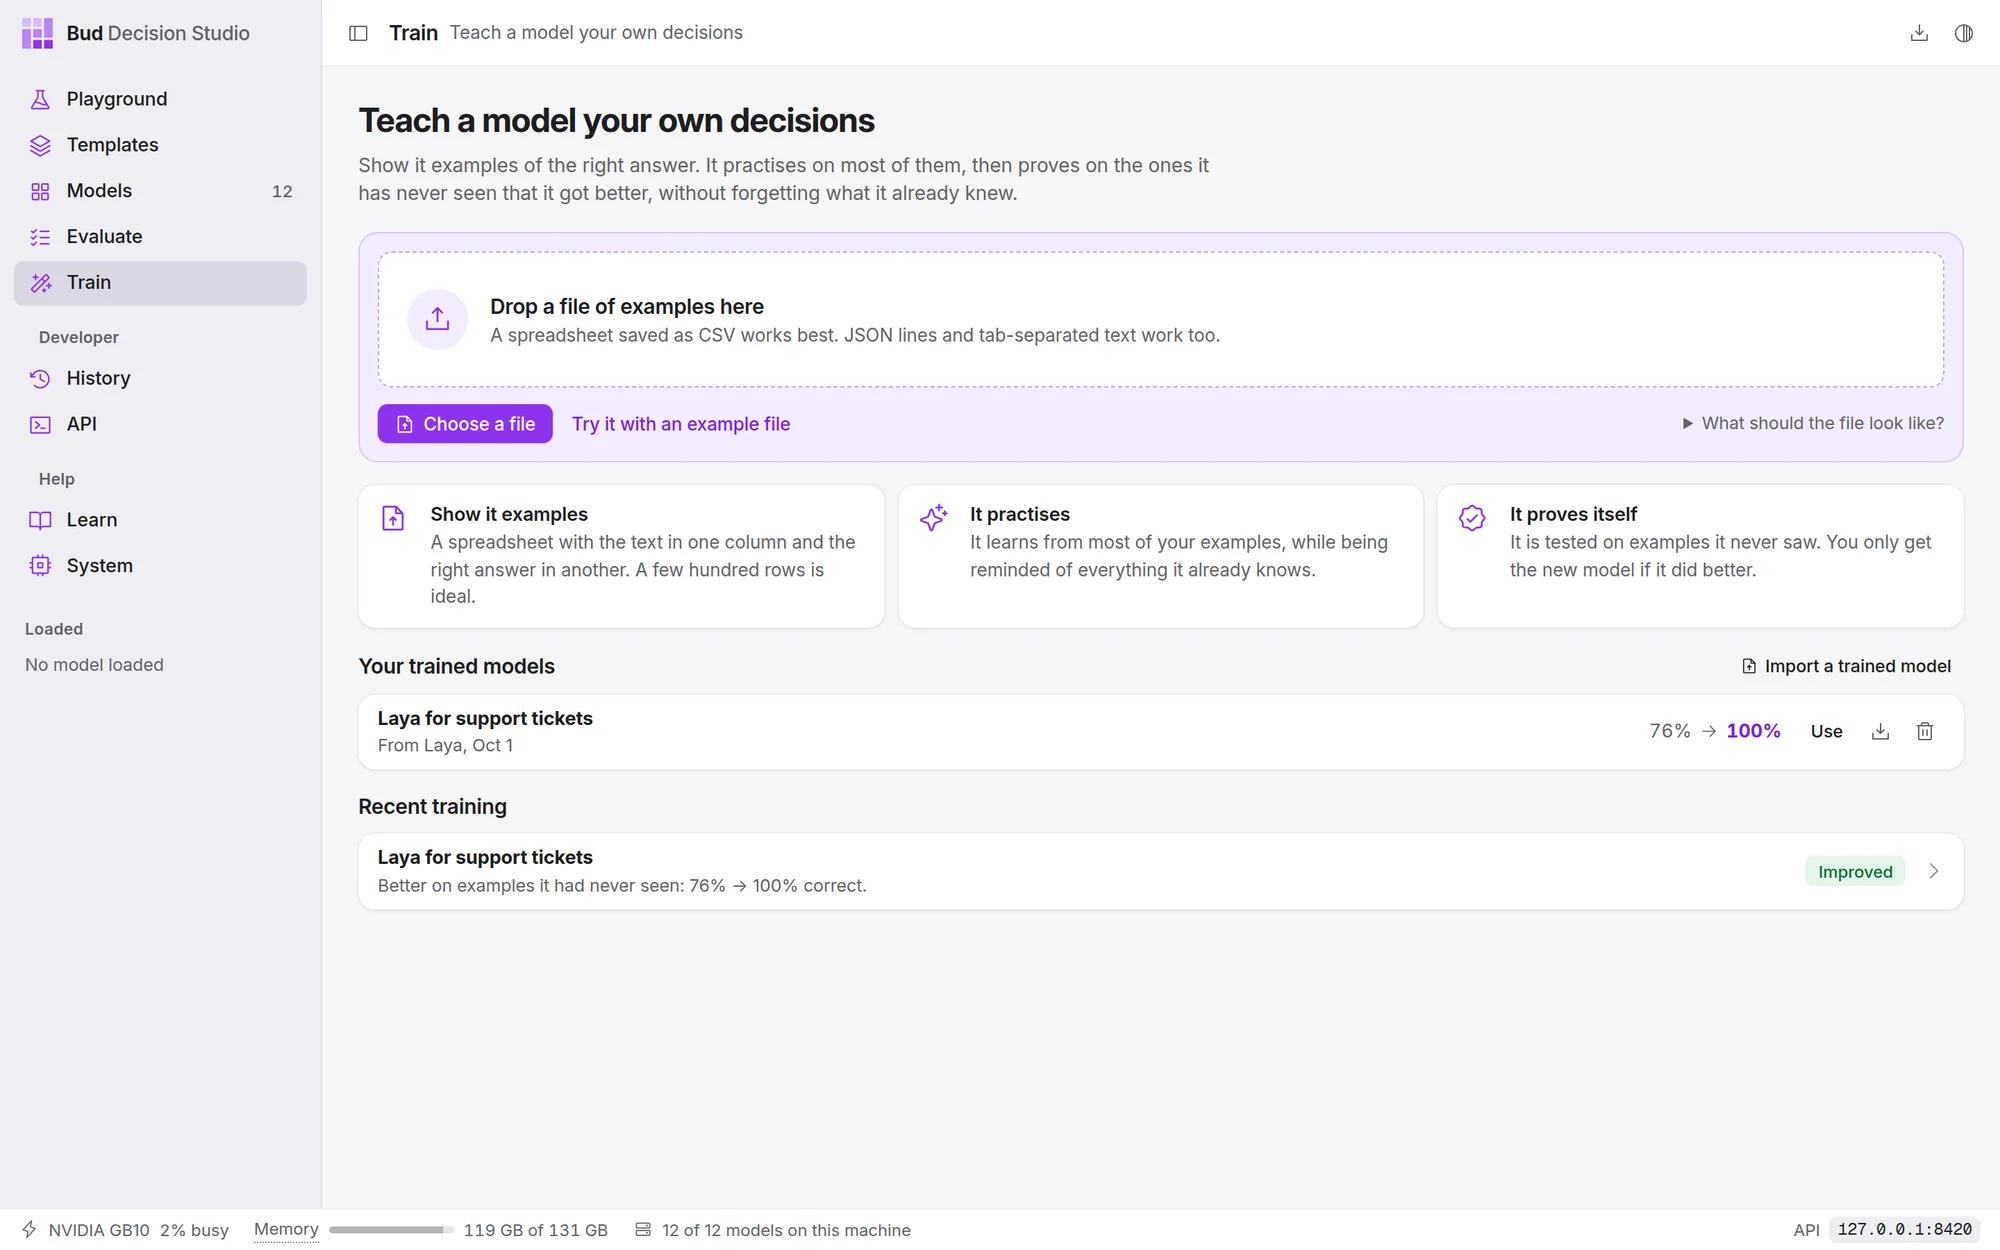Click the Train wand icon
Image resolution: width=2000 pixels, height=1250 pixels.
coord(40,283)
